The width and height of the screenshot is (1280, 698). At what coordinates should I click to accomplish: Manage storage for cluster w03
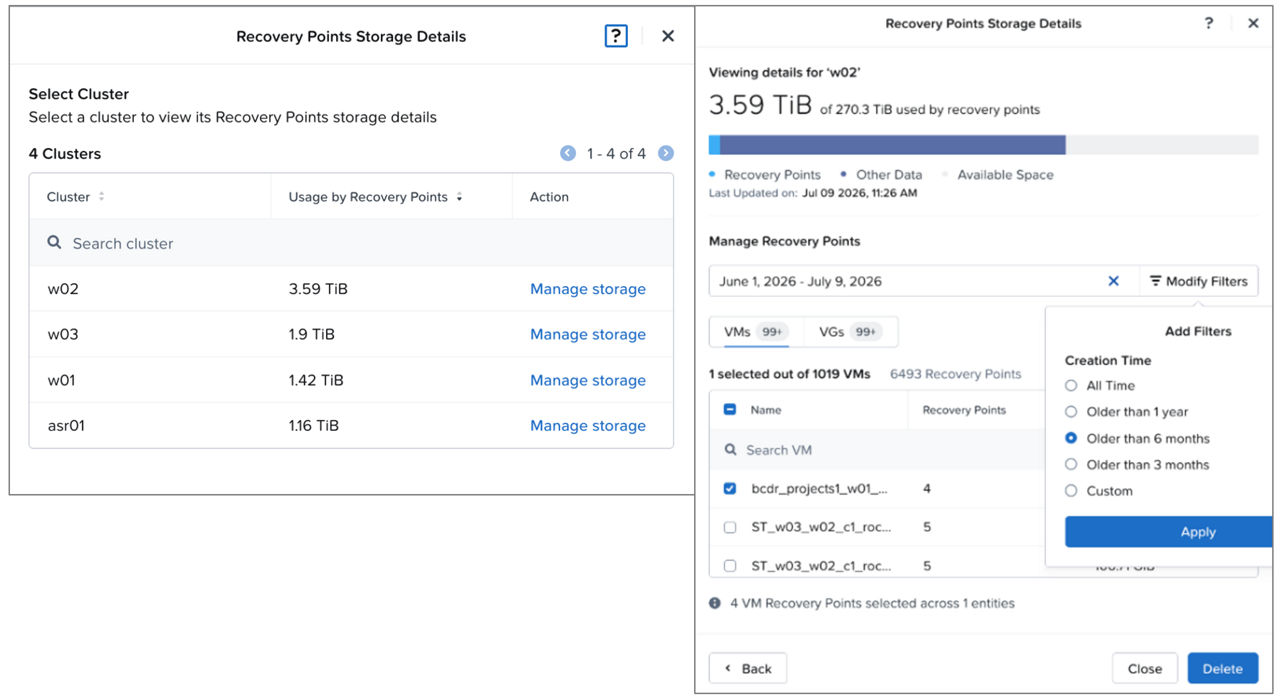588,334
